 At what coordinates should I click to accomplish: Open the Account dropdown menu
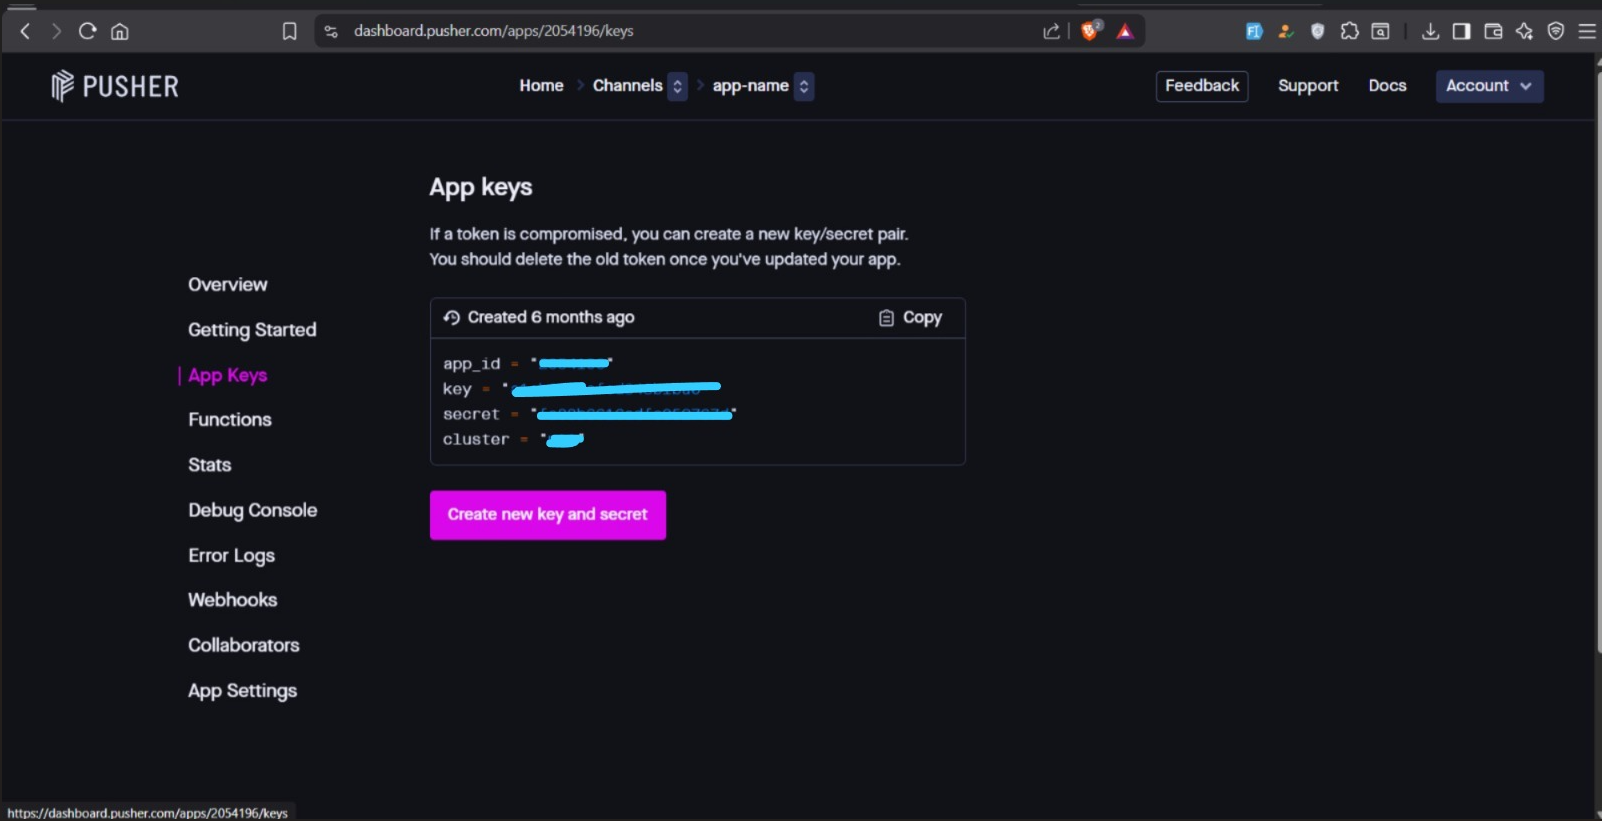pos(1489,86)
